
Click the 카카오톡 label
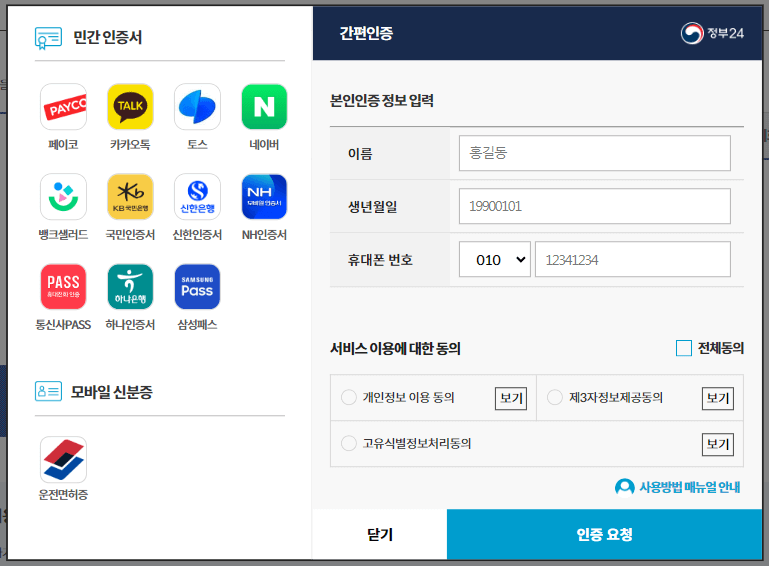[130, 145]
